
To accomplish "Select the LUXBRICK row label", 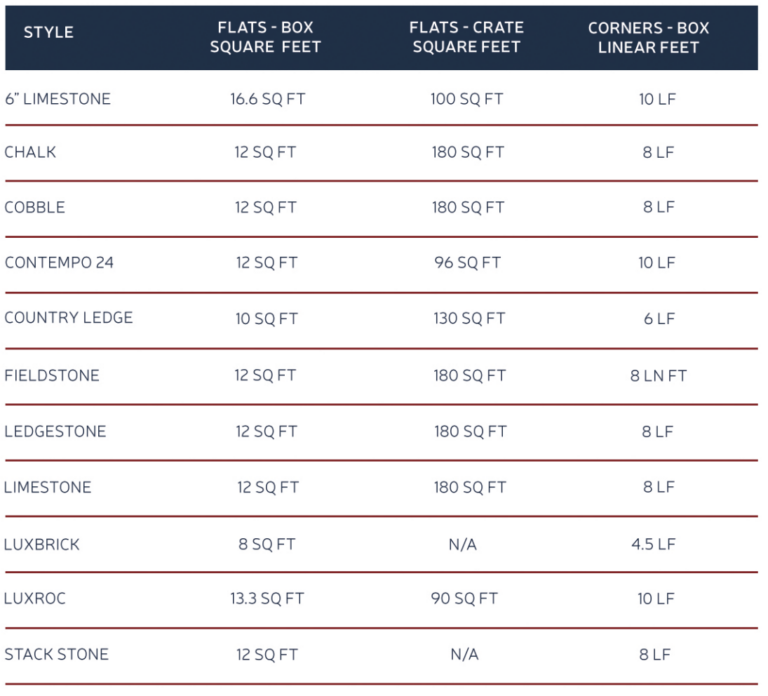I will coord(42,545).
